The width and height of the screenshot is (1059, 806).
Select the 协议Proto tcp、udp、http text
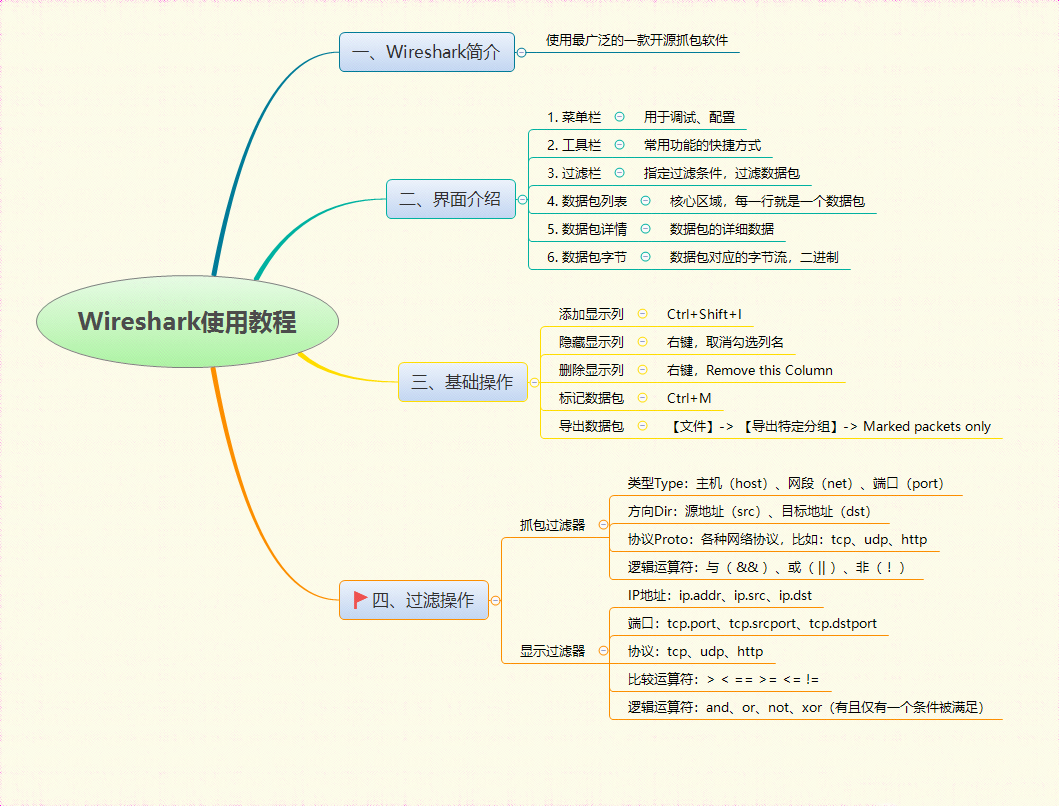777,539
